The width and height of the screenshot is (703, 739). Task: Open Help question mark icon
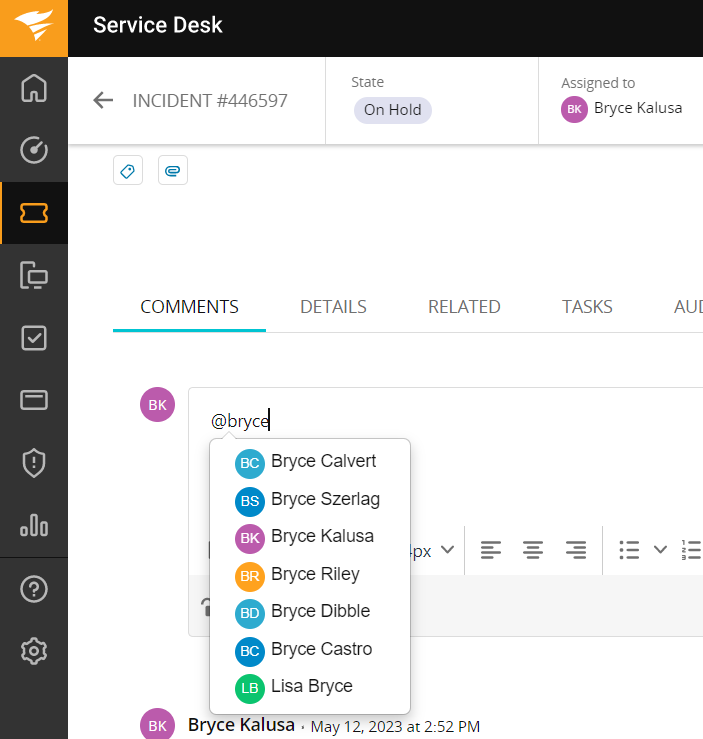[34, 590]
